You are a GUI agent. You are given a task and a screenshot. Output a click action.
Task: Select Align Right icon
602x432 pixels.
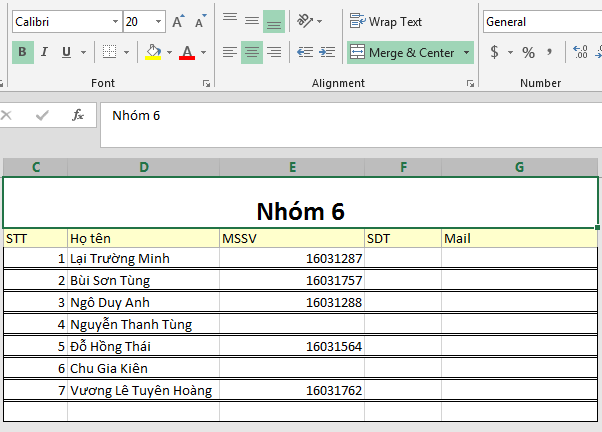[274, 52]
